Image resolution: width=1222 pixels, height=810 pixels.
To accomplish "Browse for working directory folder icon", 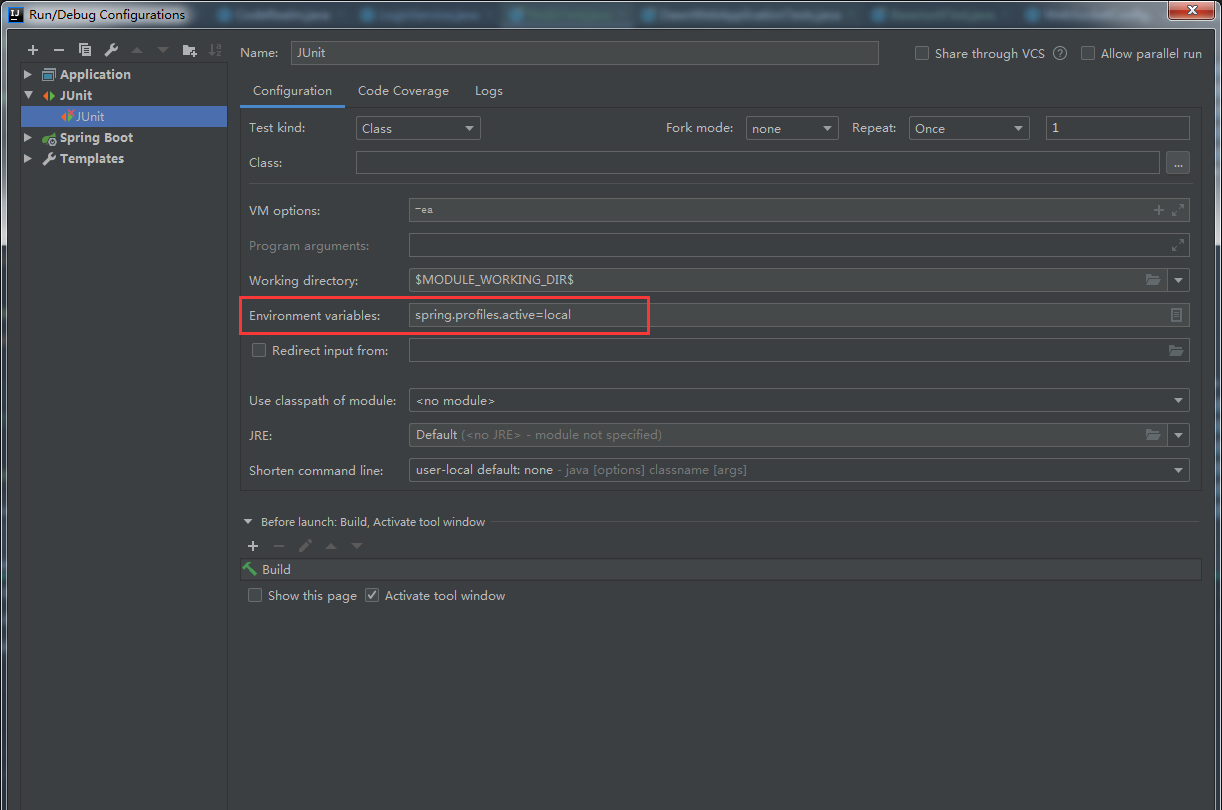I will pyautogui.click(x=1153, y=280).
